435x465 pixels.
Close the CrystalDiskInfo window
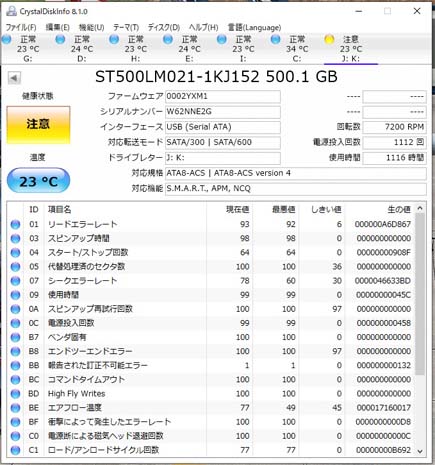[x=417, y=11]
